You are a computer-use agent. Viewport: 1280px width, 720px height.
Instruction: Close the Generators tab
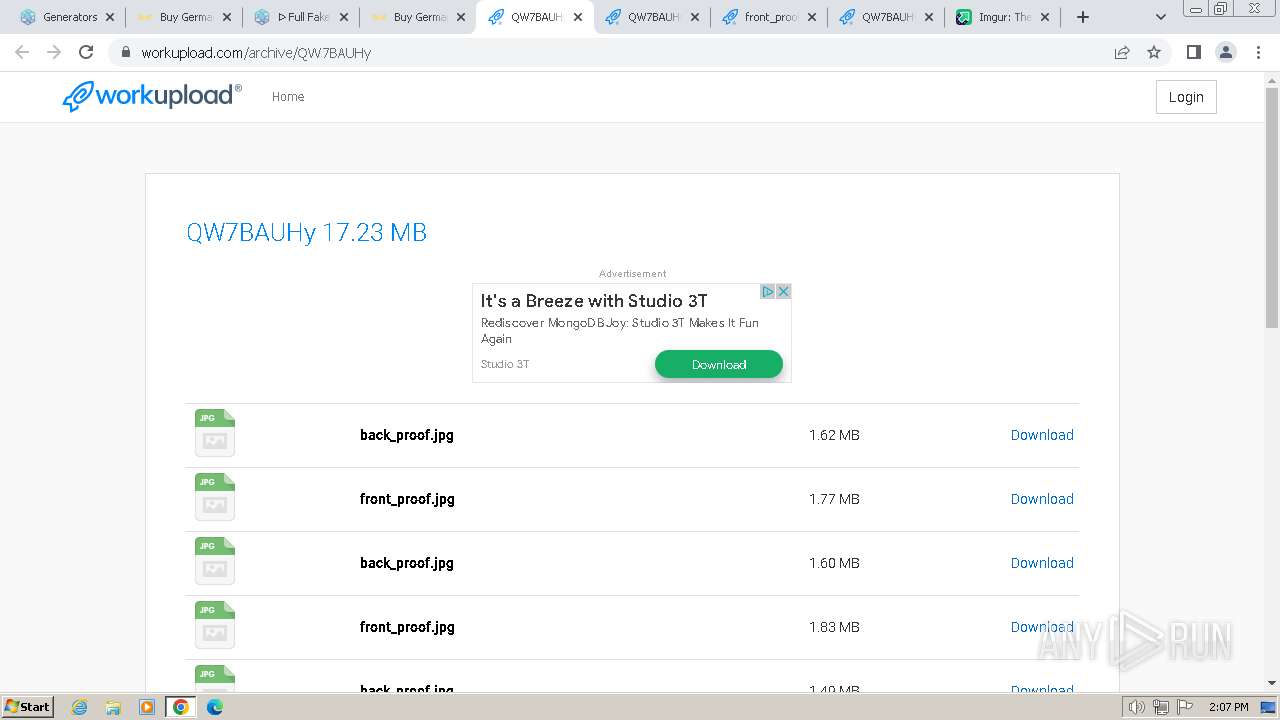click(110, 17)
